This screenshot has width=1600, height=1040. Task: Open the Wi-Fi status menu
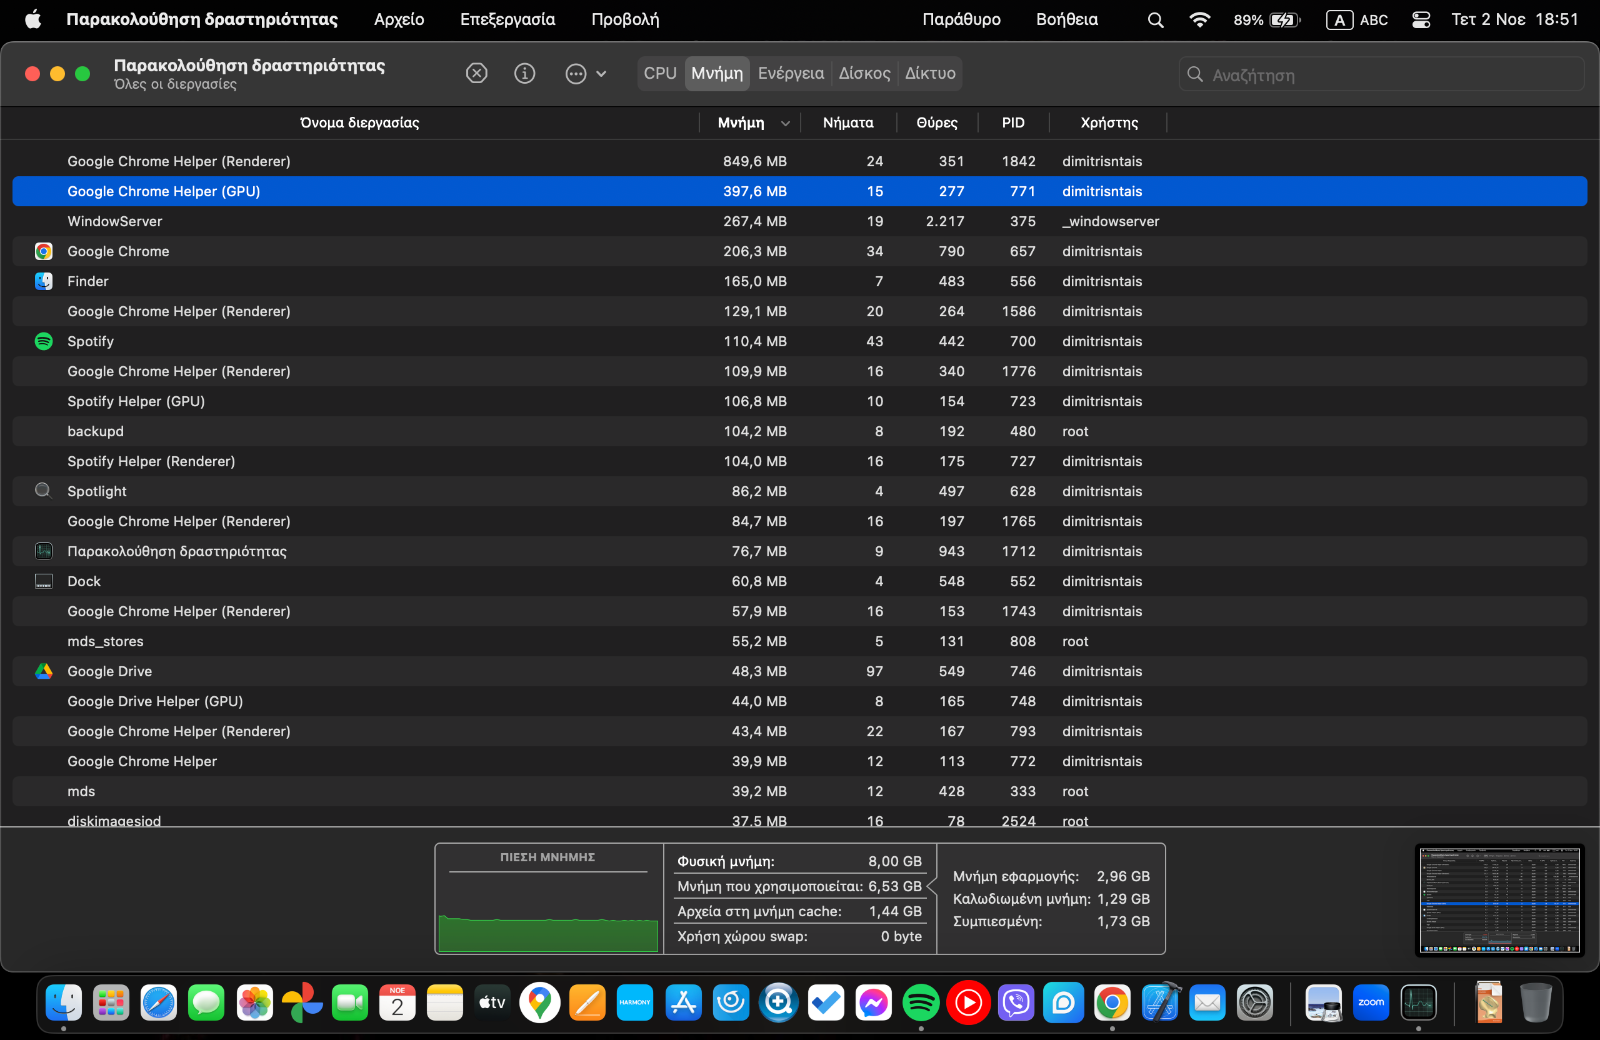pos(1200,19)
